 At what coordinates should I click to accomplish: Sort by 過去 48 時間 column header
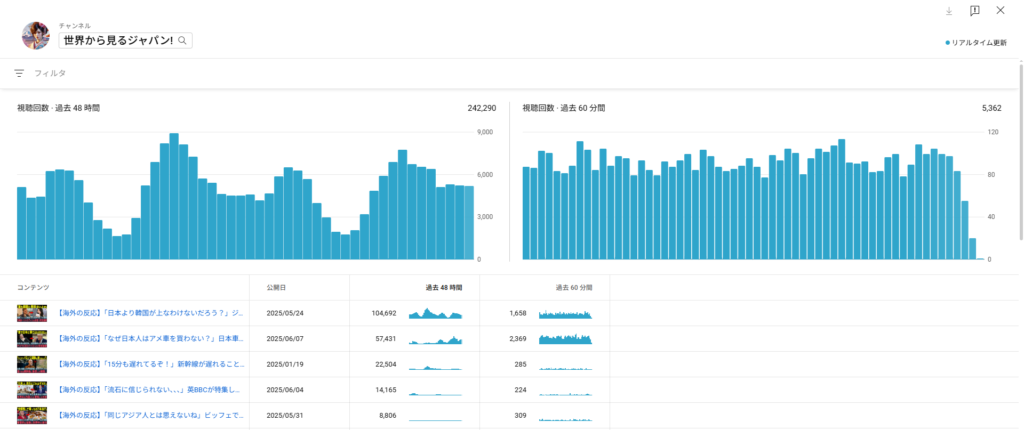point(444,287)
